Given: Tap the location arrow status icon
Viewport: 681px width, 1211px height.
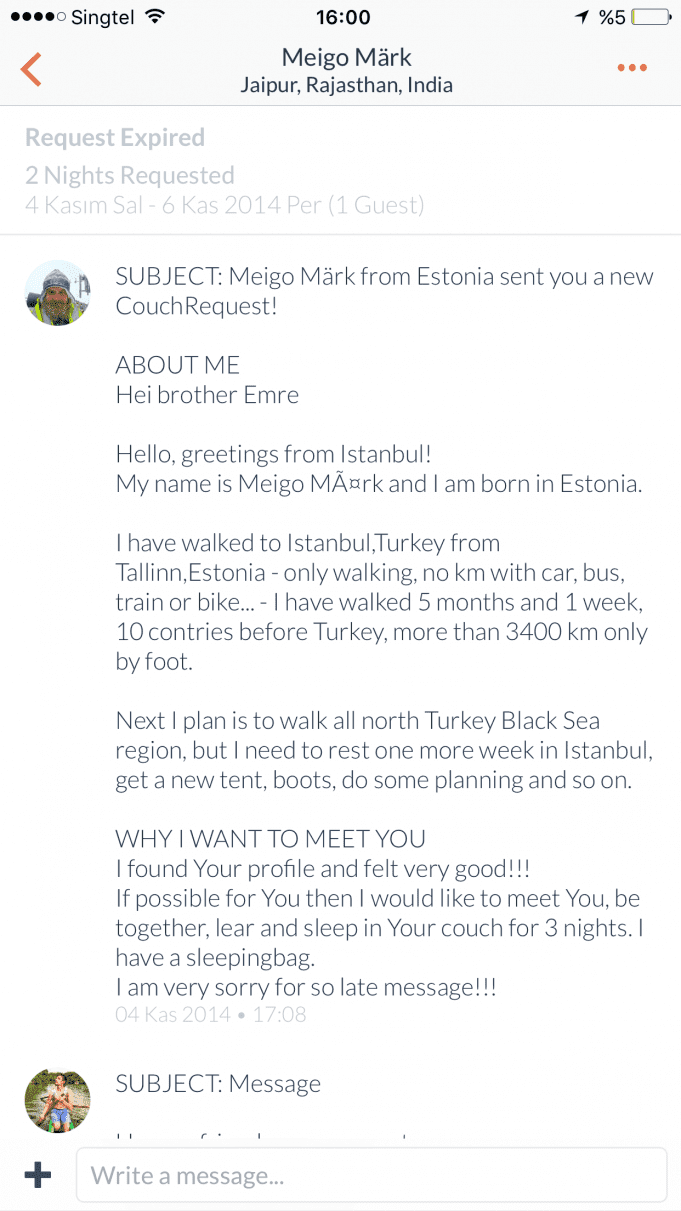Looking at the screenshot, I should click(582, 17).
